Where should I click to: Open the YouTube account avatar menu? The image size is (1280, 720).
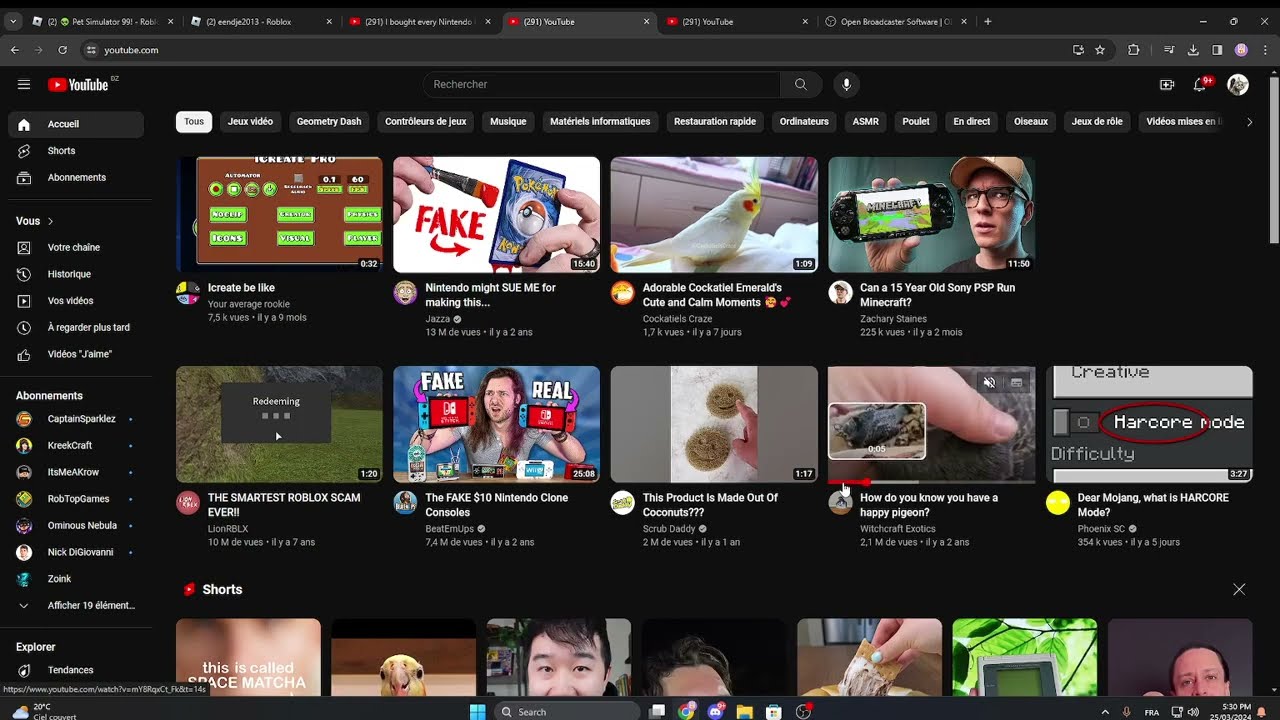1238,85
